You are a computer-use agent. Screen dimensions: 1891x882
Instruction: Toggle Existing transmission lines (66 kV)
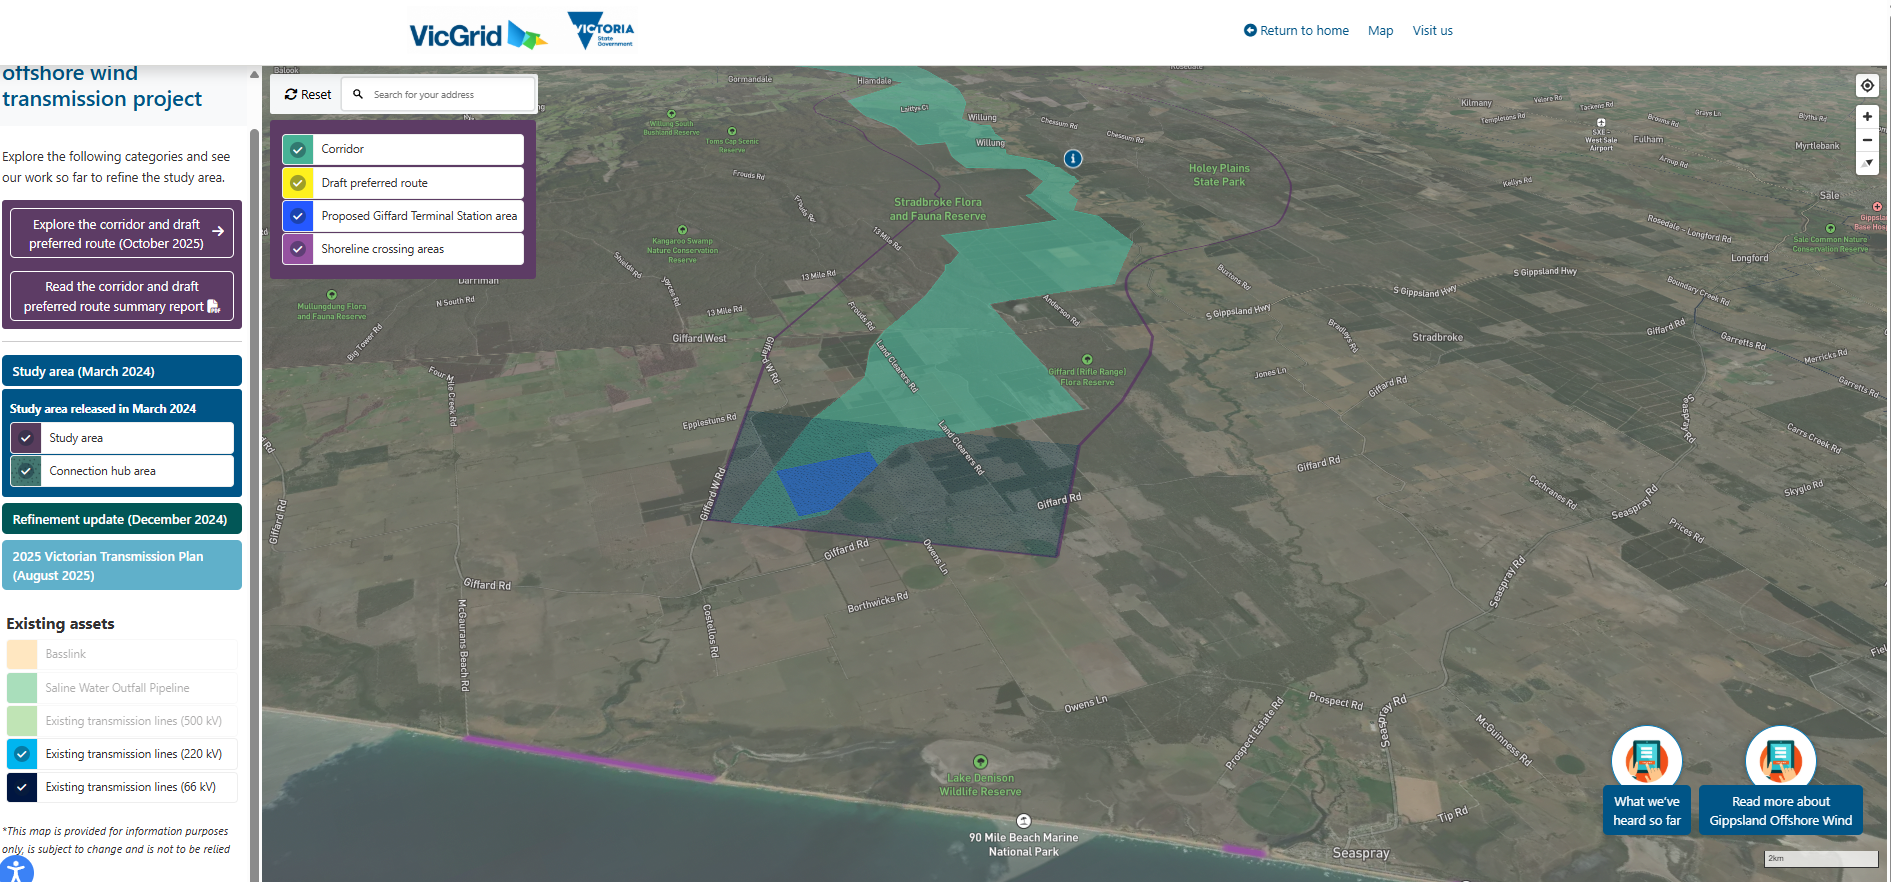coord(22,787)
